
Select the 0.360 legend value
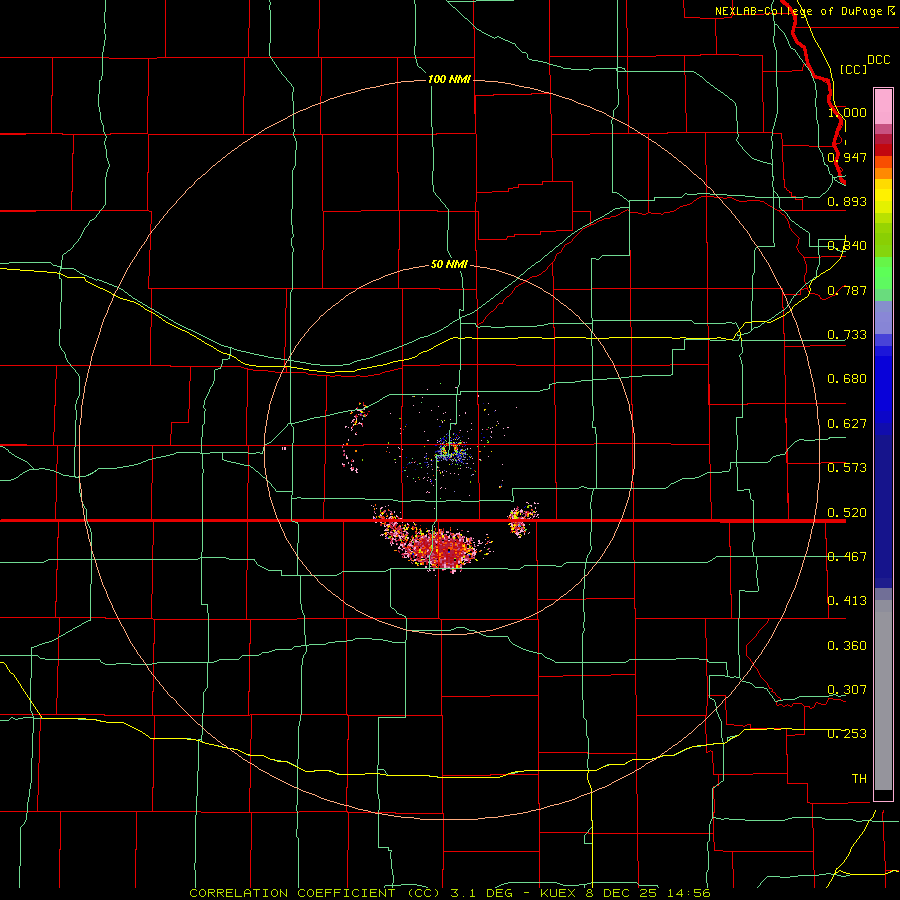[847, 646]
